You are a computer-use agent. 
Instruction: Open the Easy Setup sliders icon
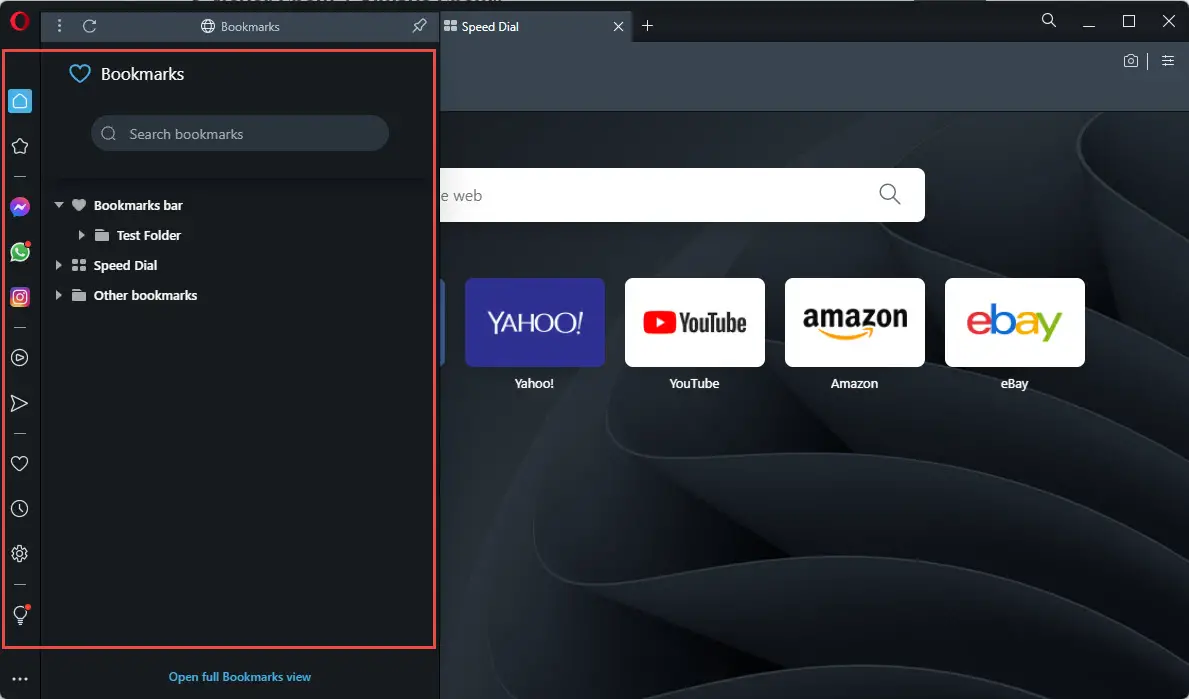point(1168,61)
